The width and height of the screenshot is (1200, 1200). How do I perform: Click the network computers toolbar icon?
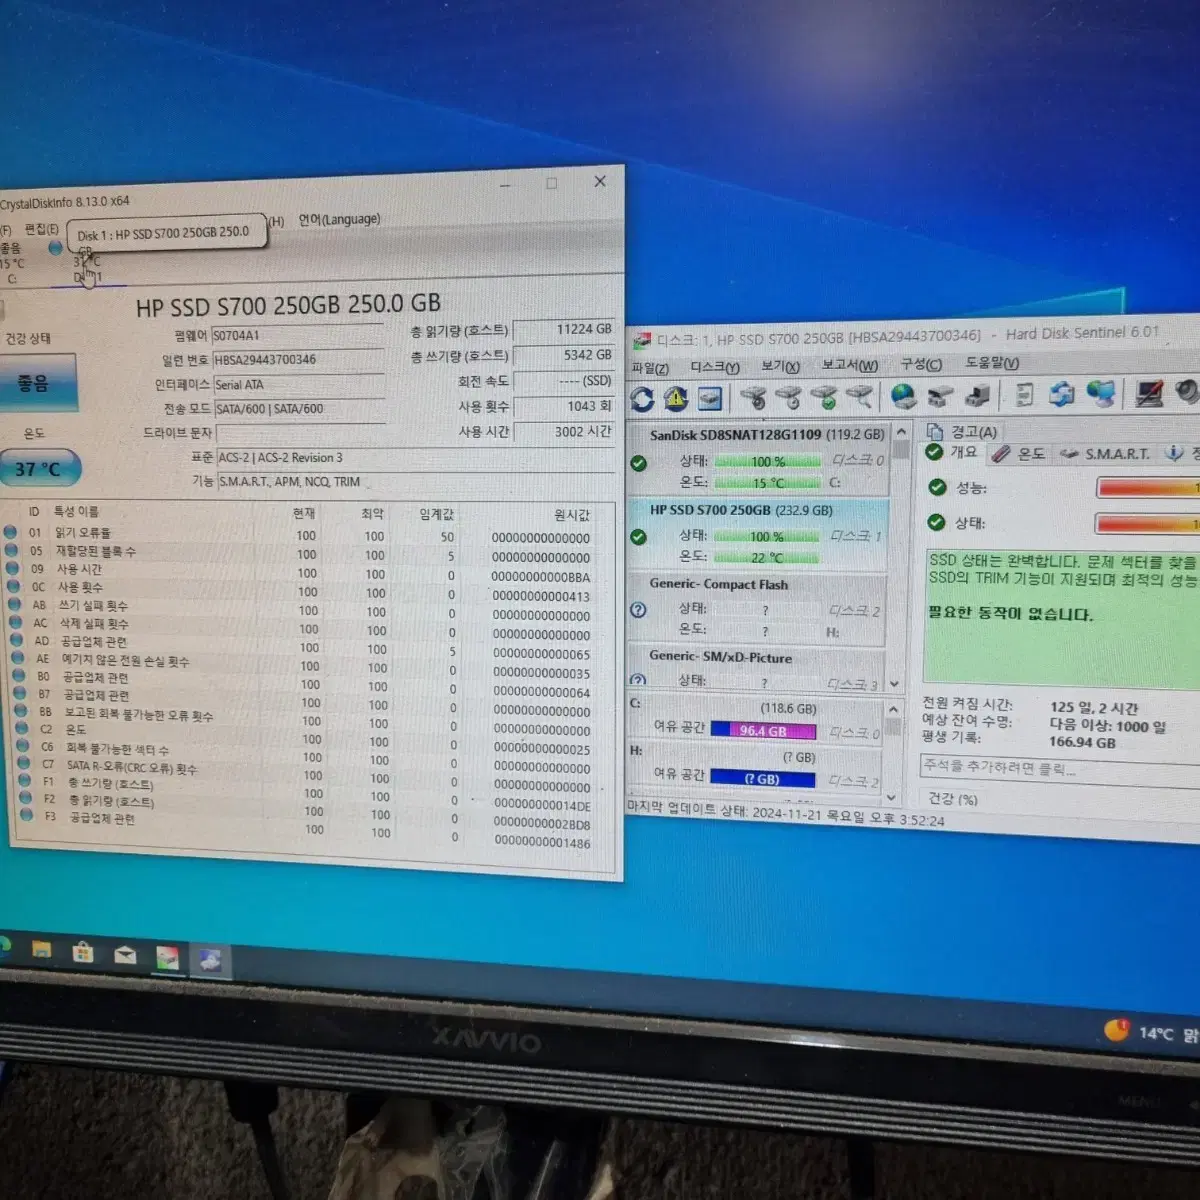pos(1101,394)
